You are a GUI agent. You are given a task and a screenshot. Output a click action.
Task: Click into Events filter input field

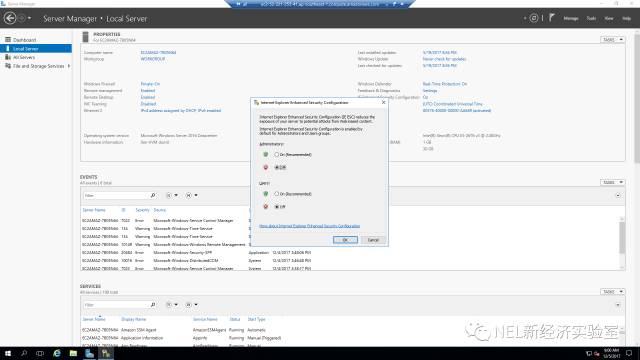pos(116,196)
